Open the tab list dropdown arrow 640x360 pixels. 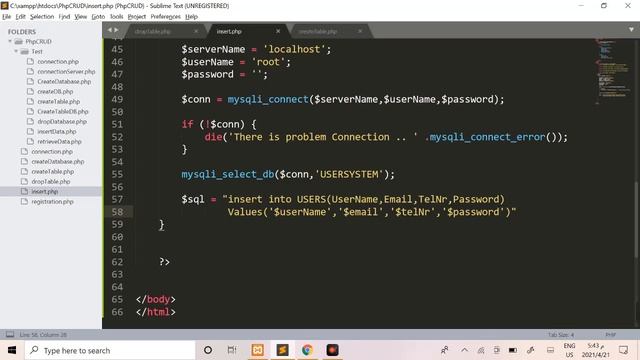(631, 30)
